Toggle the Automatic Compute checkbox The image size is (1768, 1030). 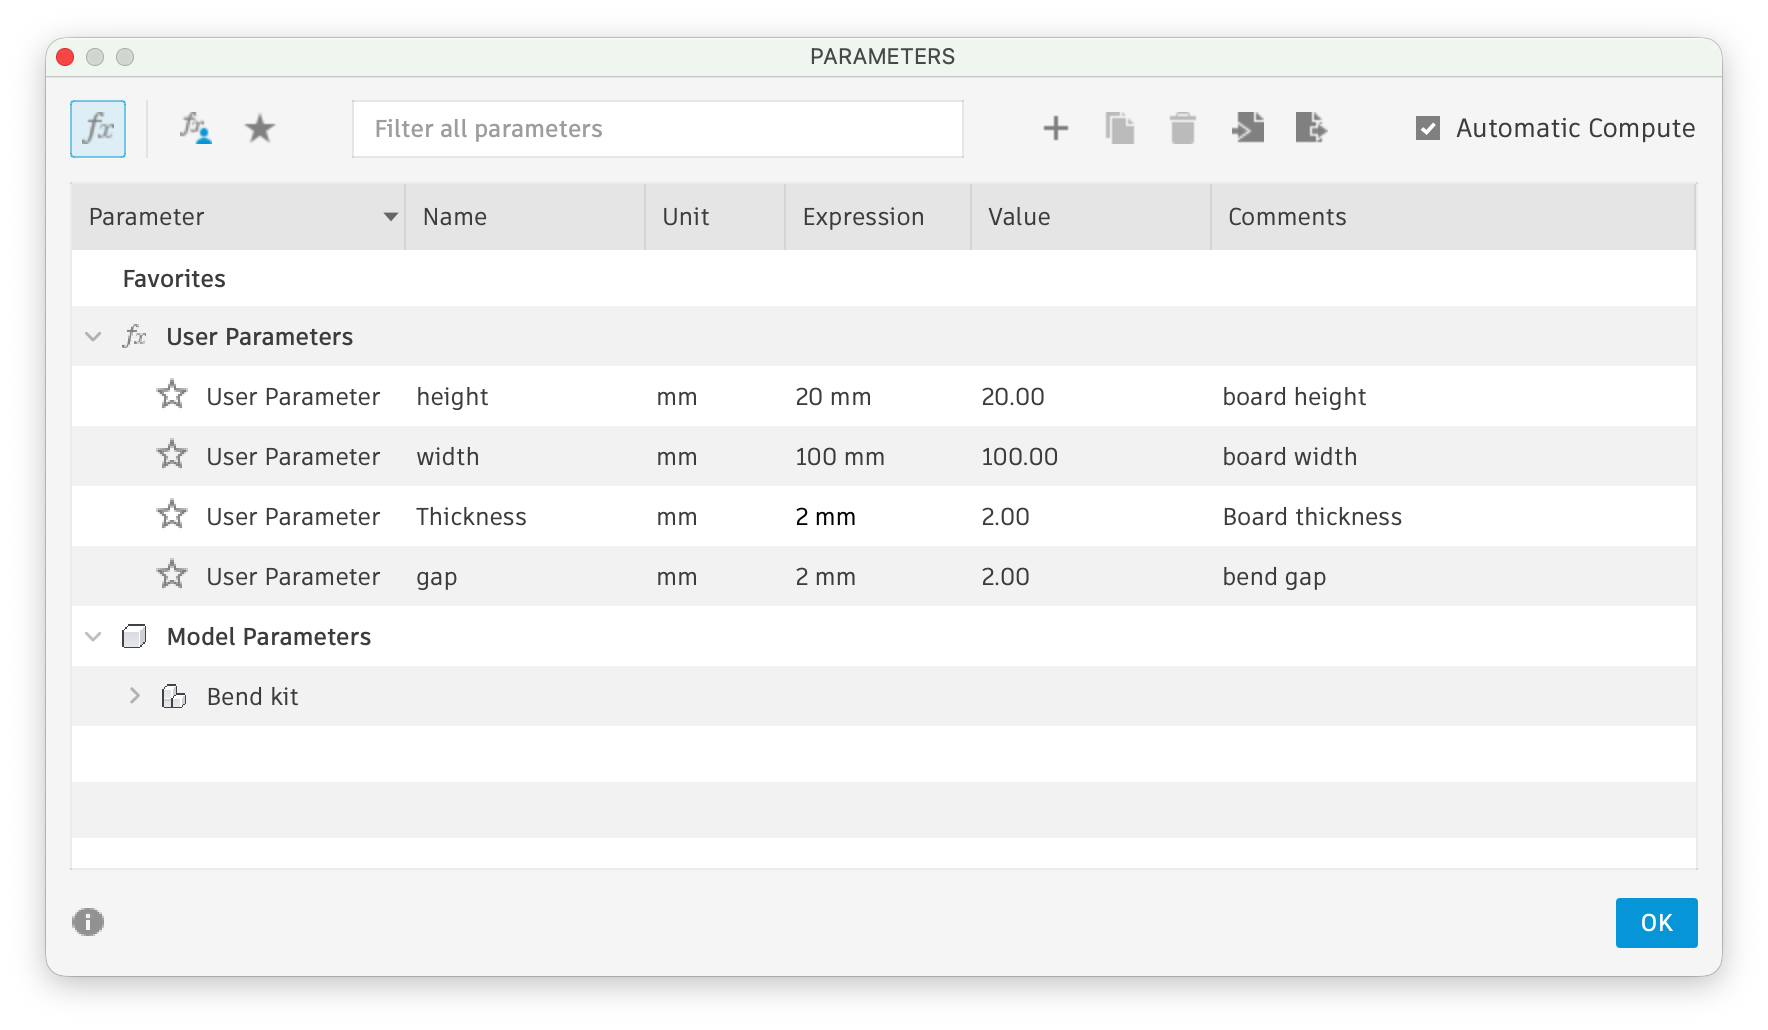tap(1428, 128)
